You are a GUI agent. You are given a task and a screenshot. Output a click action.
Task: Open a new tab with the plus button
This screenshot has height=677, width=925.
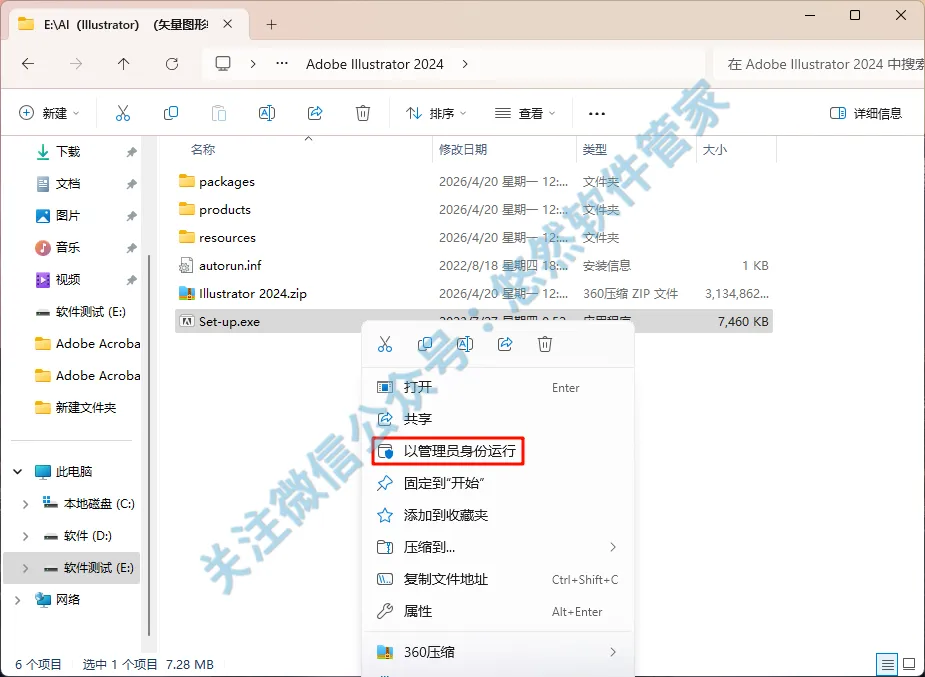[271, 25]
